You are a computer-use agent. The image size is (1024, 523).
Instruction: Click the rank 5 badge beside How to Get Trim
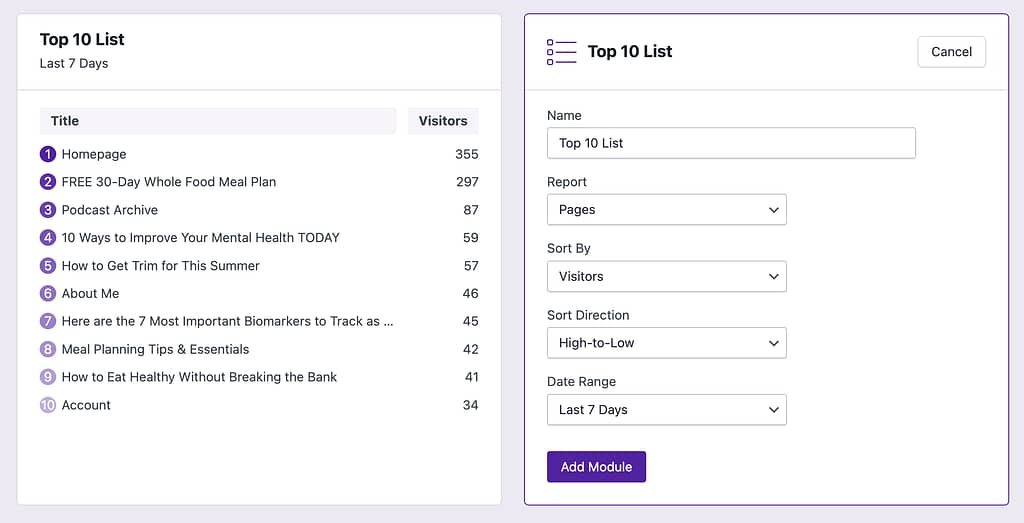pyautogui.click(x=48, y=266)
